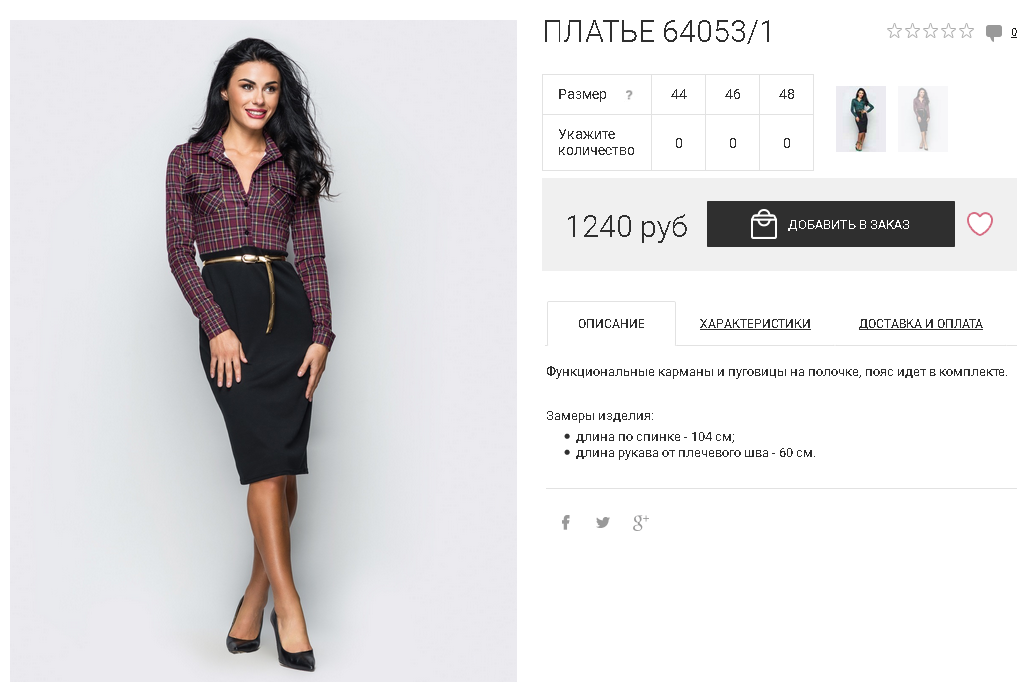Share the product on Google Plus

[640, 523]
